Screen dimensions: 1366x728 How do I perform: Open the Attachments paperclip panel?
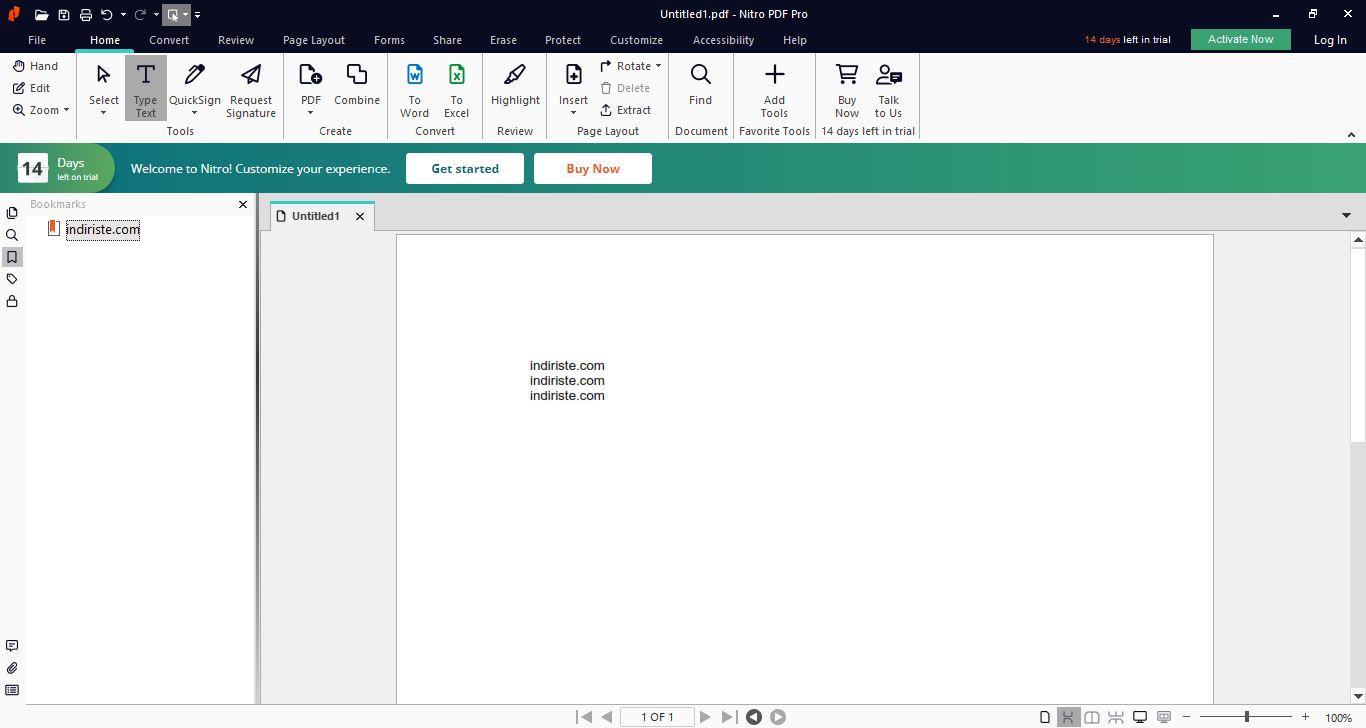[x=12, y=668]
